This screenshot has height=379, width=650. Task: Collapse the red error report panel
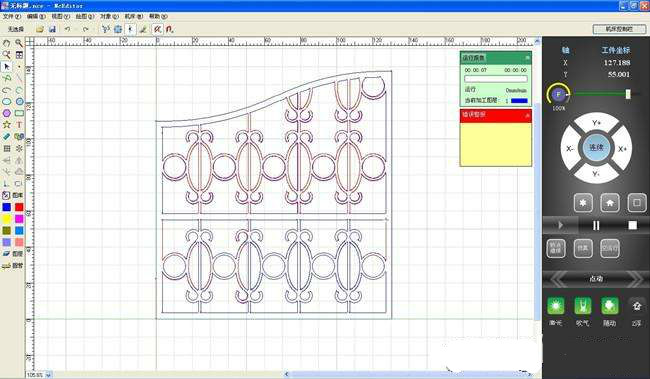coord(527,115)
